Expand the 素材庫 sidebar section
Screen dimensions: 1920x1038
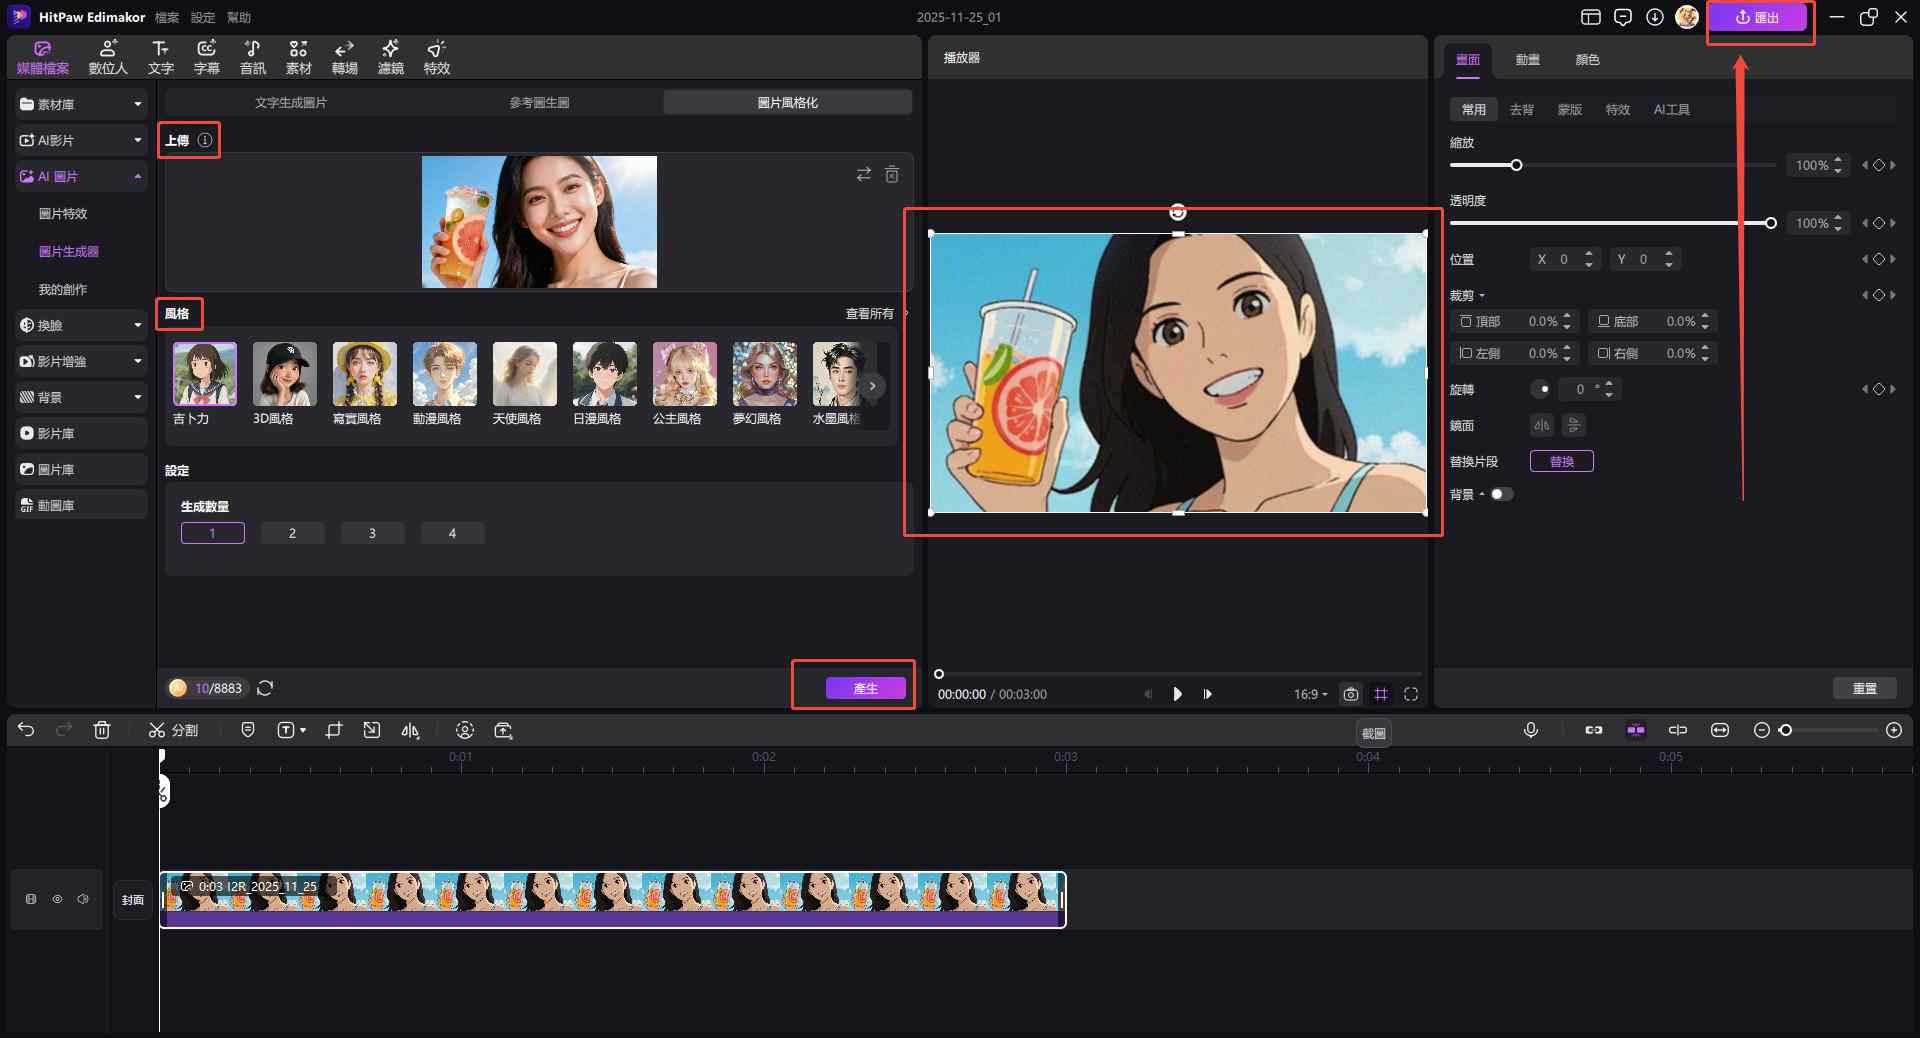[81, 104]
